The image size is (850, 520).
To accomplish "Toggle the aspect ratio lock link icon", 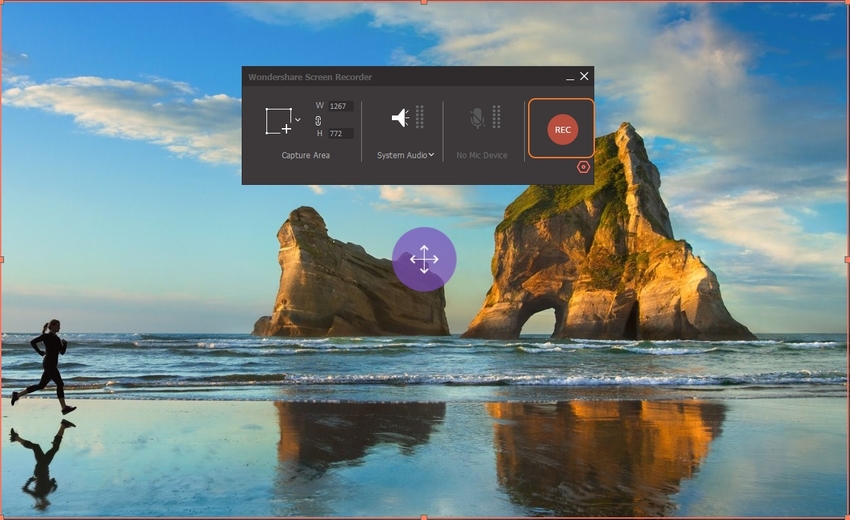I will (319, 120).
